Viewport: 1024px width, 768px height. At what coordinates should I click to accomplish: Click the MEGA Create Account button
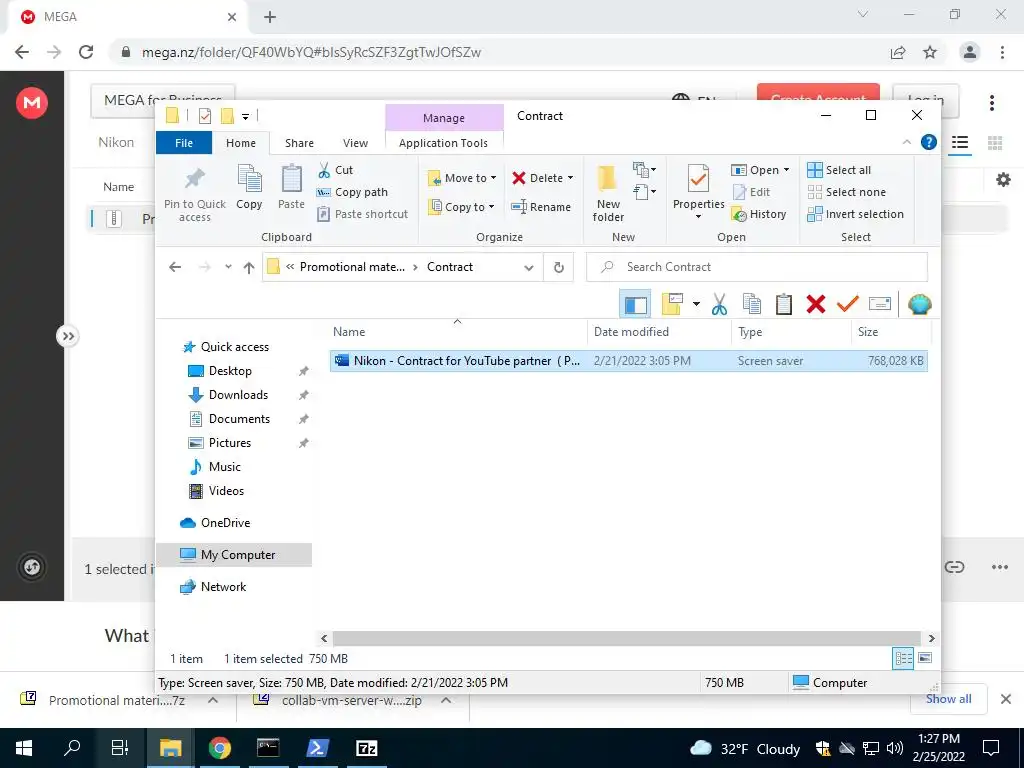[x=818, y=93]
